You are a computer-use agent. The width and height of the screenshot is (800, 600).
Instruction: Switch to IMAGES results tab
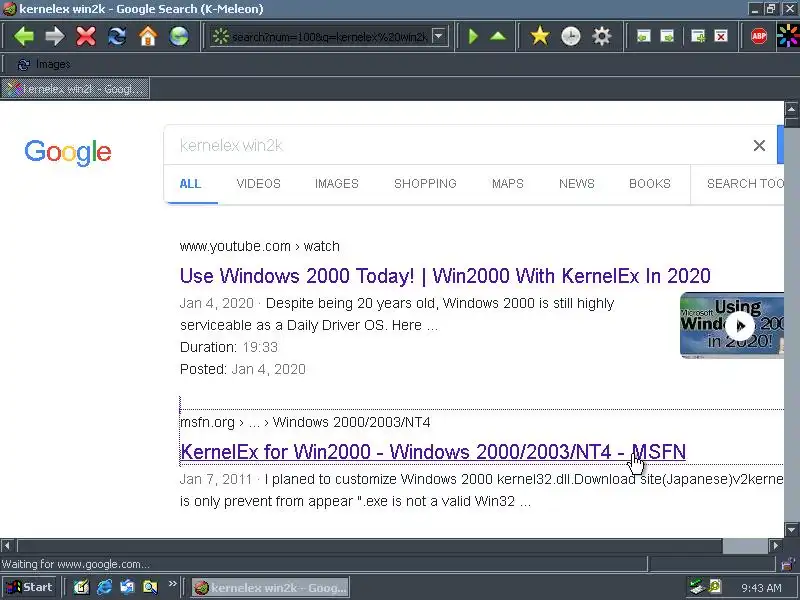tap(337, 184)
